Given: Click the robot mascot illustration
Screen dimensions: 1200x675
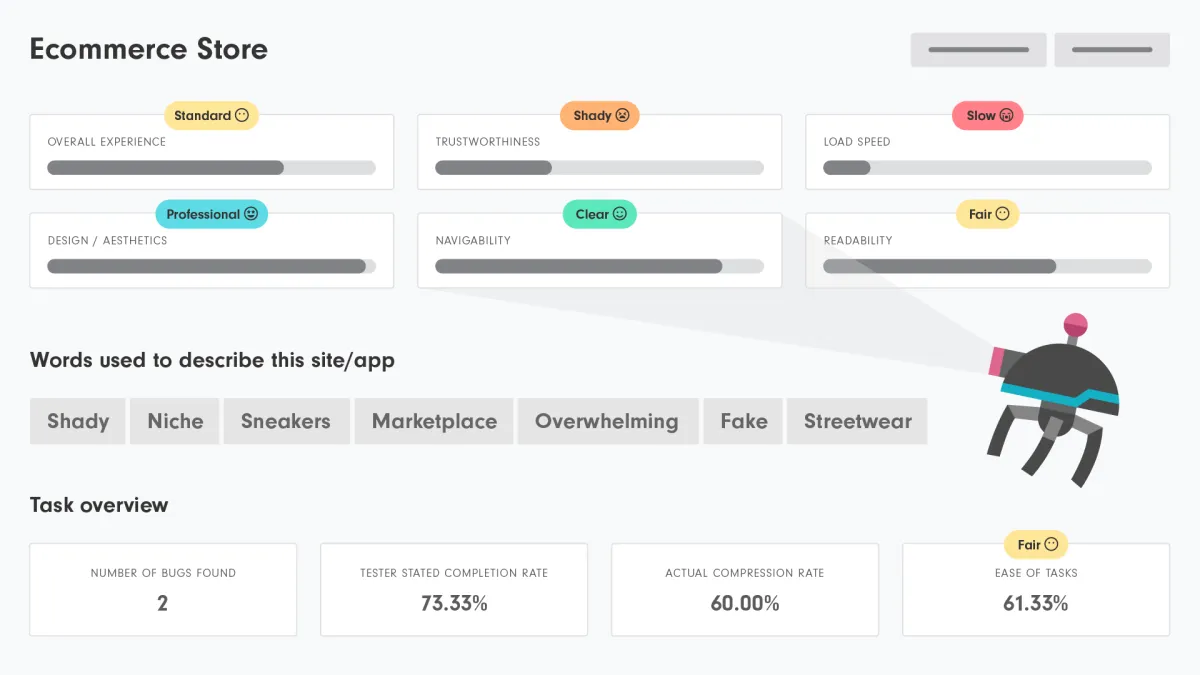Looking at the screenshot, I should pos(1050,400).
